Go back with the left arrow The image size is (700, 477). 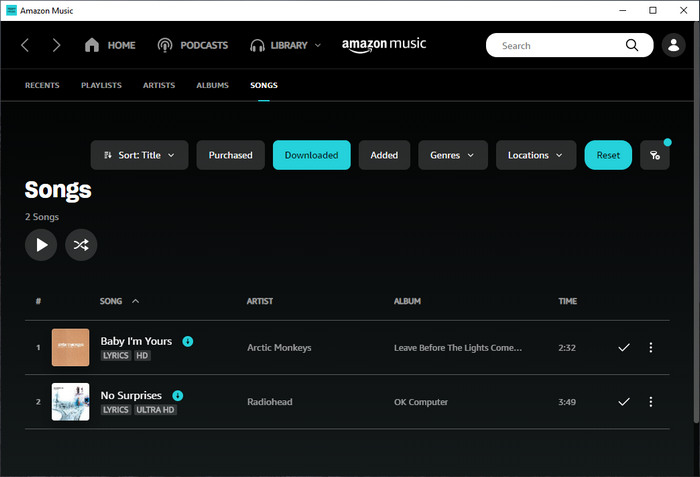[25, 45]
